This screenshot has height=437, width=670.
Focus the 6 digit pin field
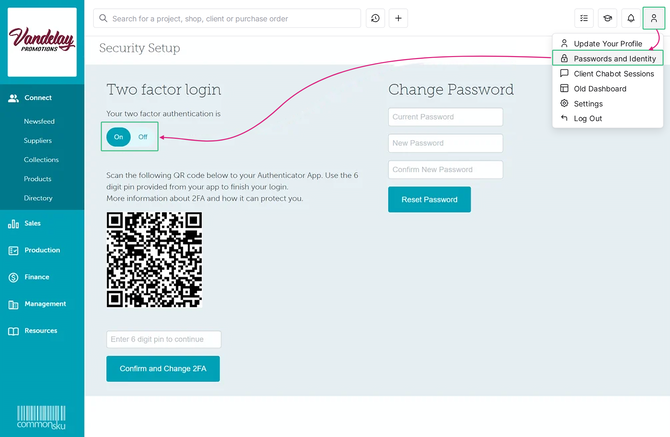pos(164,339)
